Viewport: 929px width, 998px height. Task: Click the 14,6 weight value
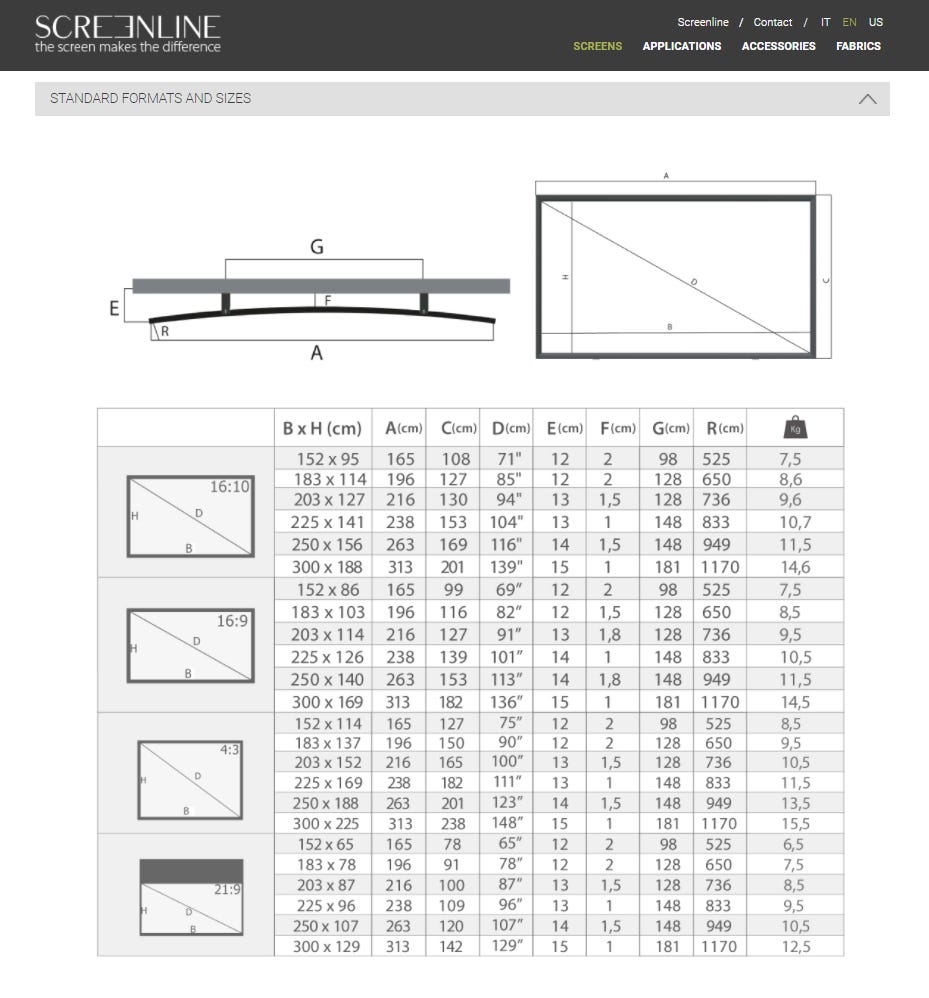click(x=795, y=567)
